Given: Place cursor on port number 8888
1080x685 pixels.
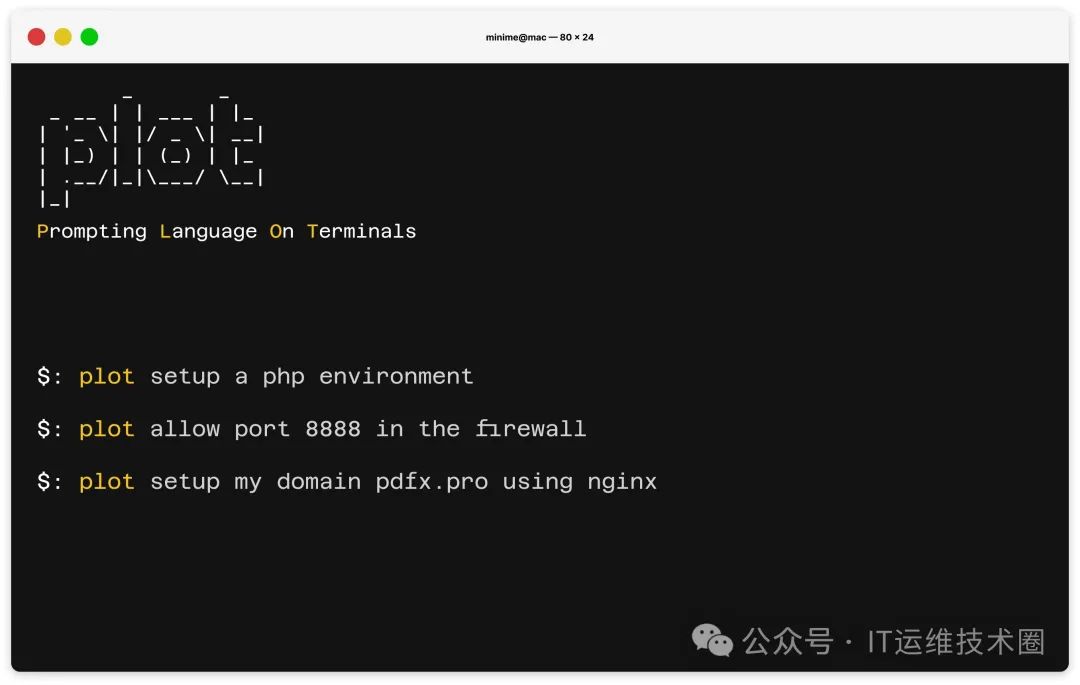Looking at the screenshot, I should pos(333,429).
